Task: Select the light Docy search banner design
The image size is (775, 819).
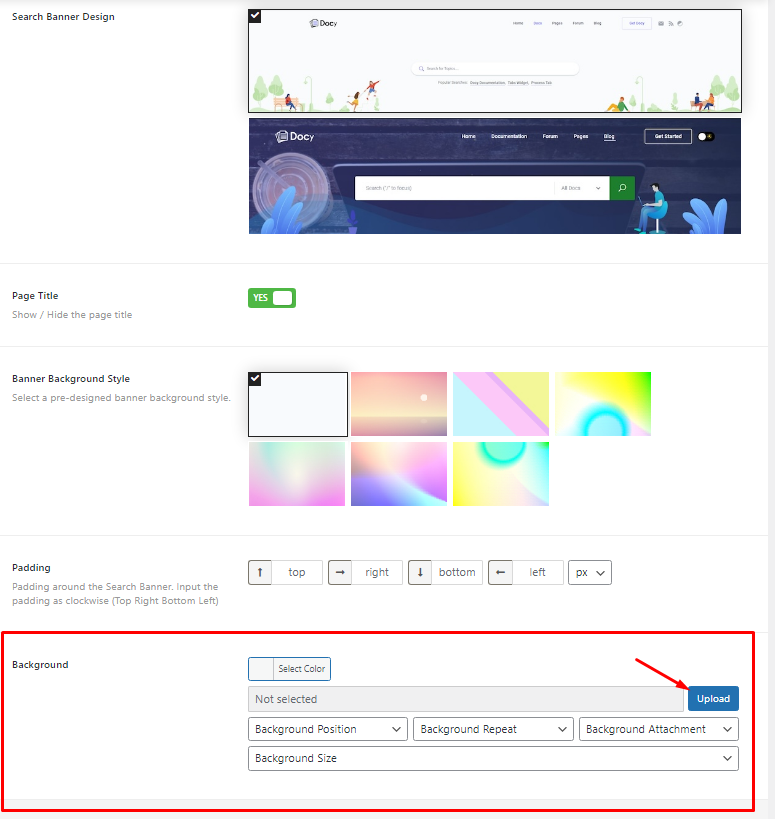Action: (x=495, y=61)
